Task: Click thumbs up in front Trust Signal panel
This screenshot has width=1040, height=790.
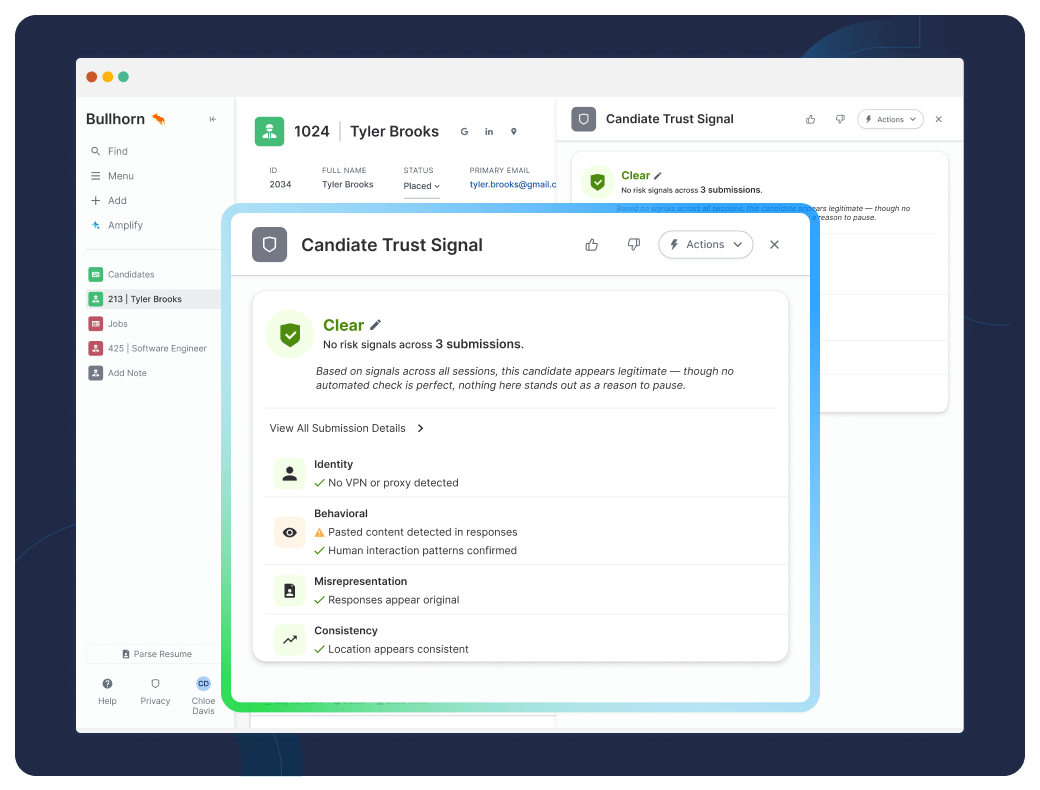Action: 592,245
